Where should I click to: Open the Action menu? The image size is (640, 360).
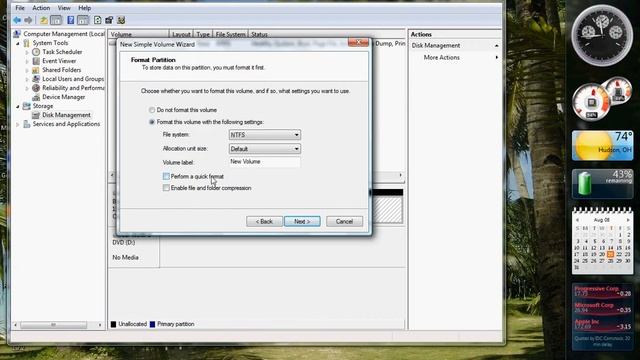pyautogui.click(x=41, y=8)
